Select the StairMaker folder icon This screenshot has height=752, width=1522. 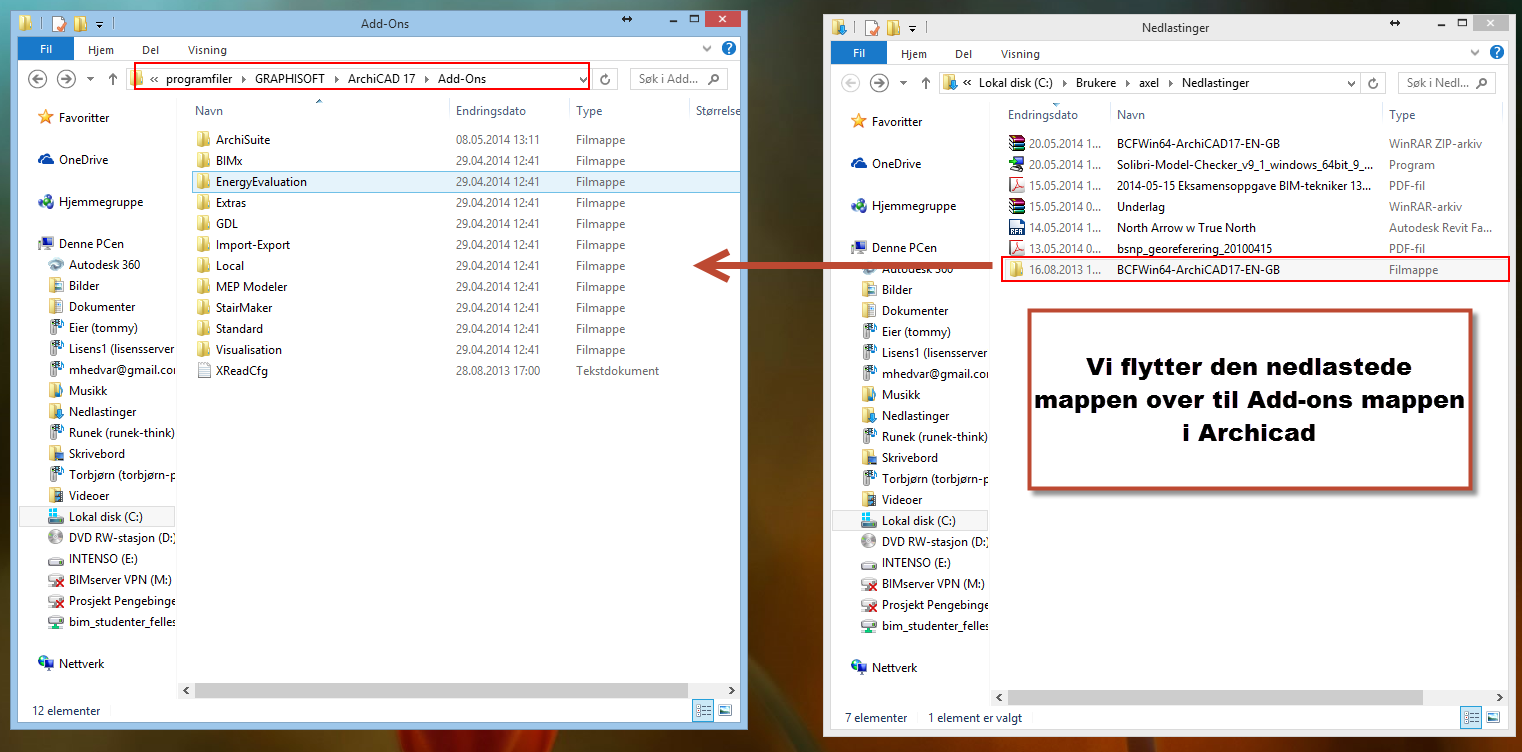point(204,308)
